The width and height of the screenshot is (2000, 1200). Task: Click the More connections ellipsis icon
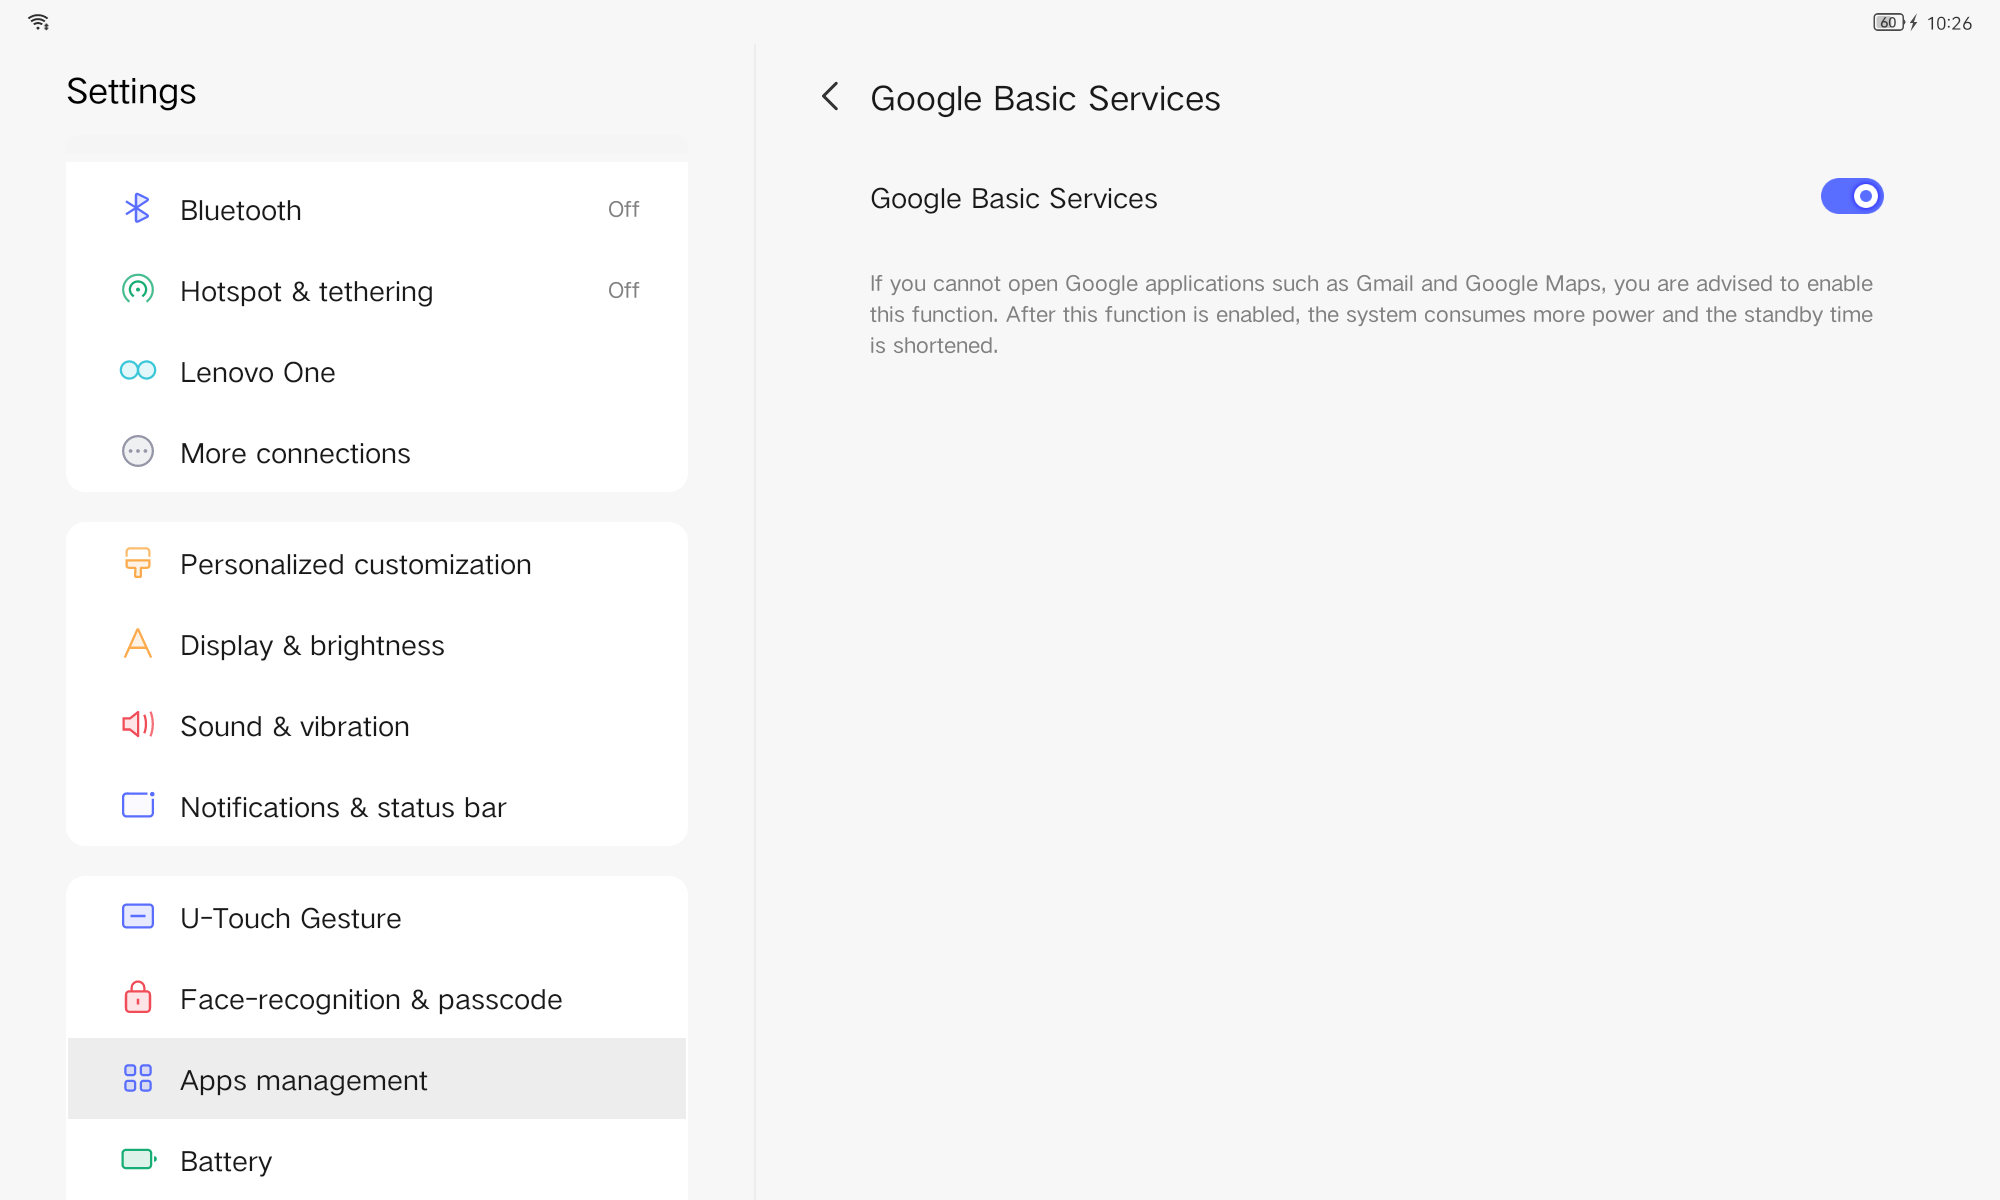point(137,452)
